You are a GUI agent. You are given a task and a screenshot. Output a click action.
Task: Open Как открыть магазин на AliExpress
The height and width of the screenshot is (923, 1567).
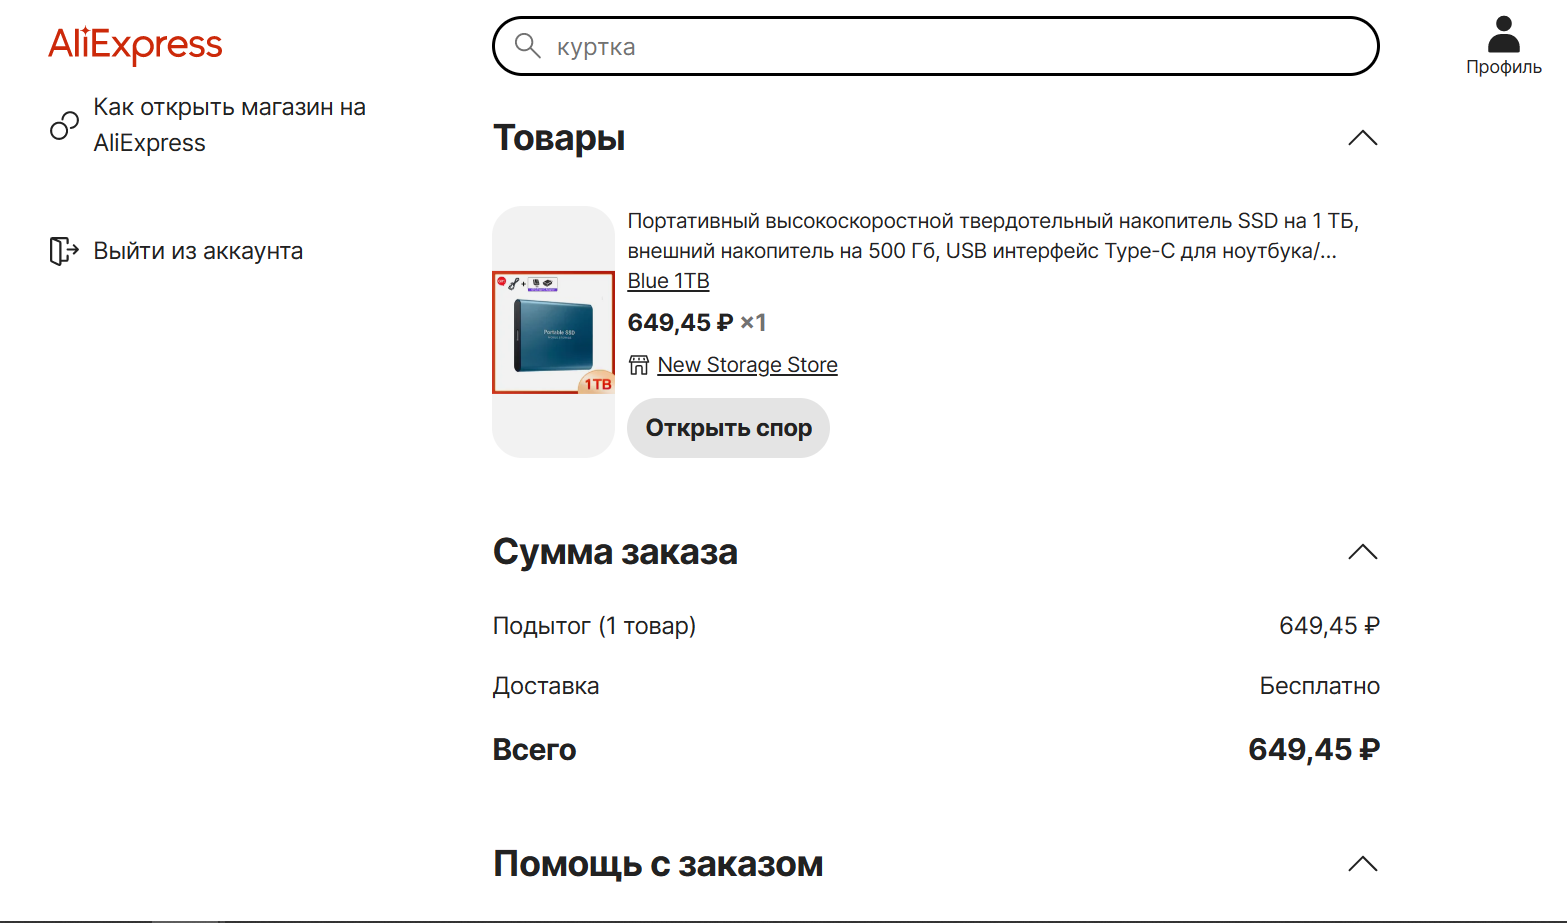click(x=229, y=125)
